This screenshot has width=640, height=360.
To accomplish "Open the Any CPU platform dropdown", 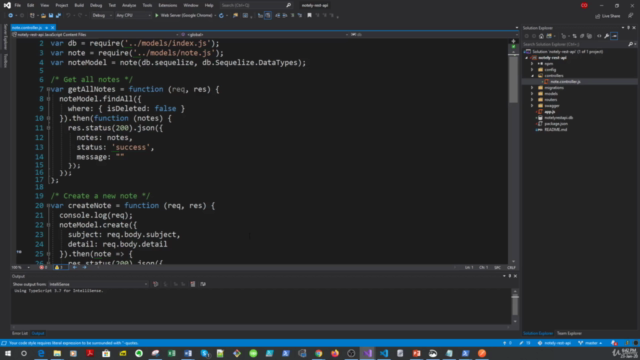I will click(x=133, y=16).
